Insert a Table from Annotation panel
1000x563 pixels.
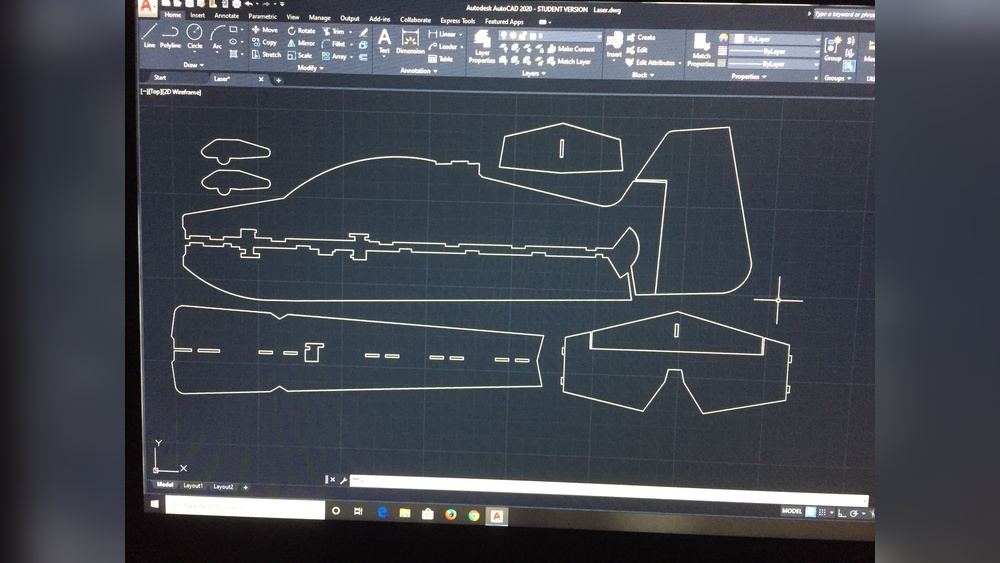pyautogui.click(x=440, y=59)
